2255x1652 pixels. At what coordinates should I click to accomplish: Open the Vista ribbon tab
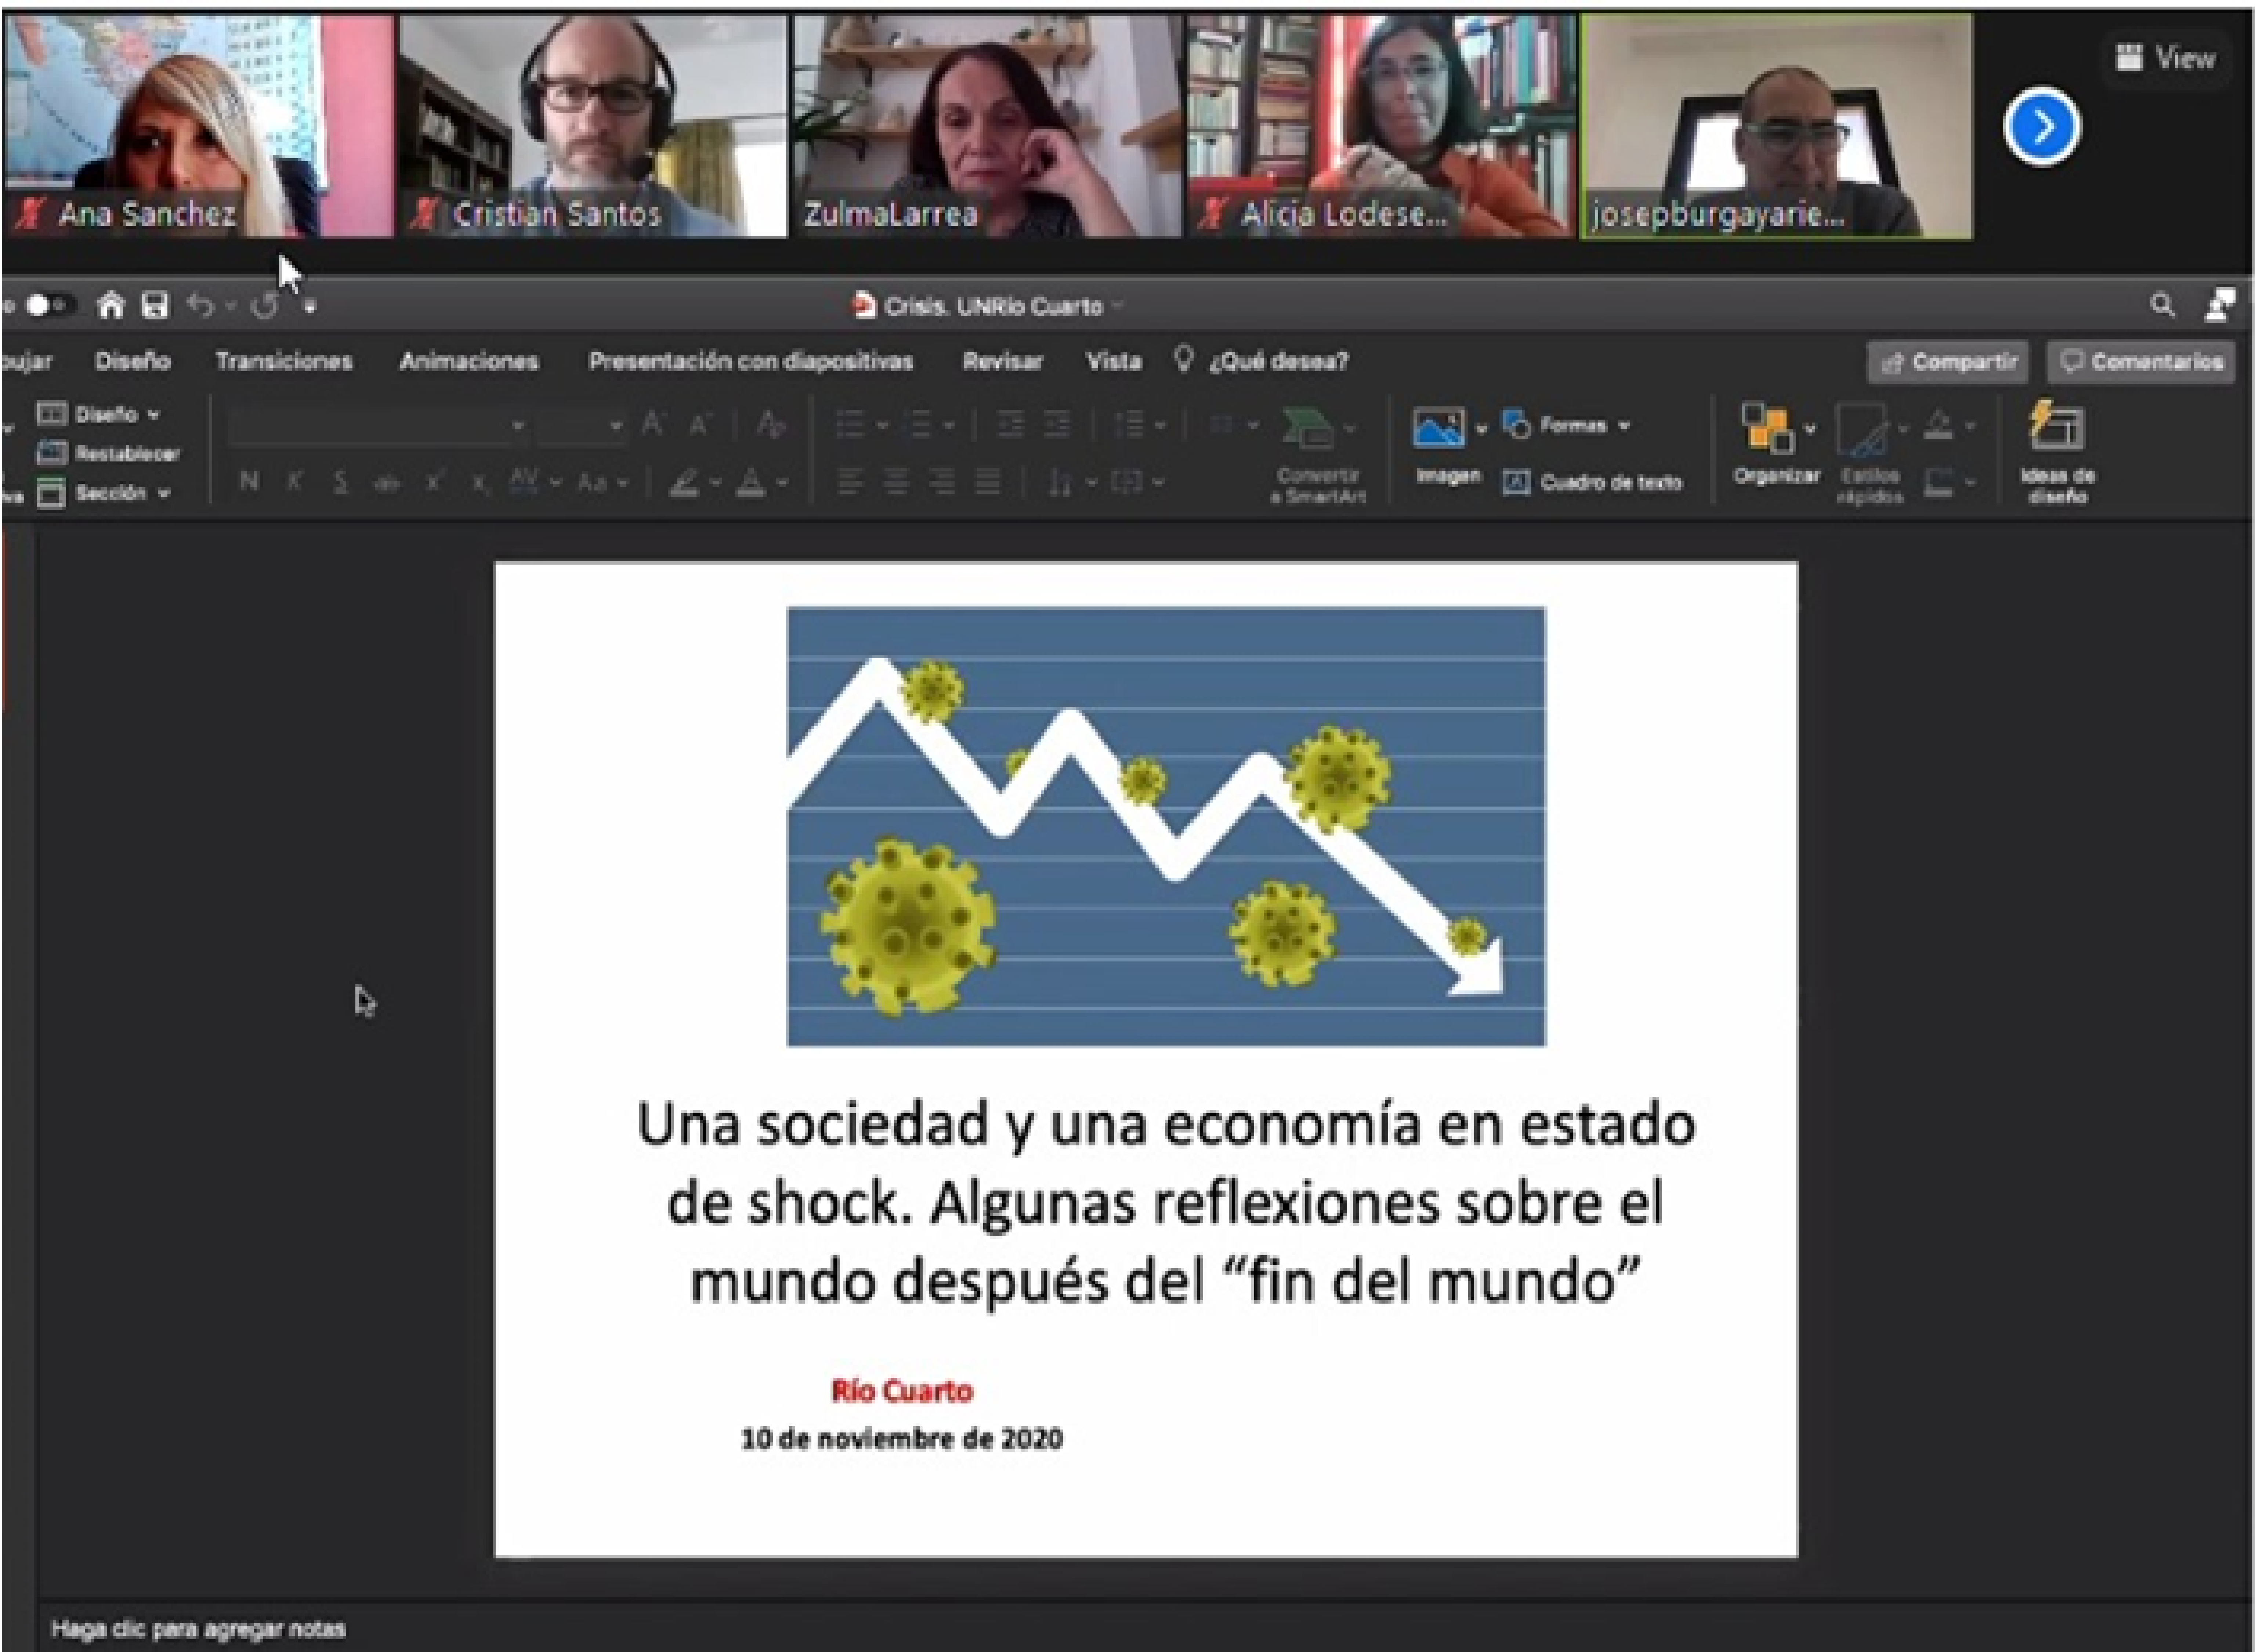(x=1113, y=361)
